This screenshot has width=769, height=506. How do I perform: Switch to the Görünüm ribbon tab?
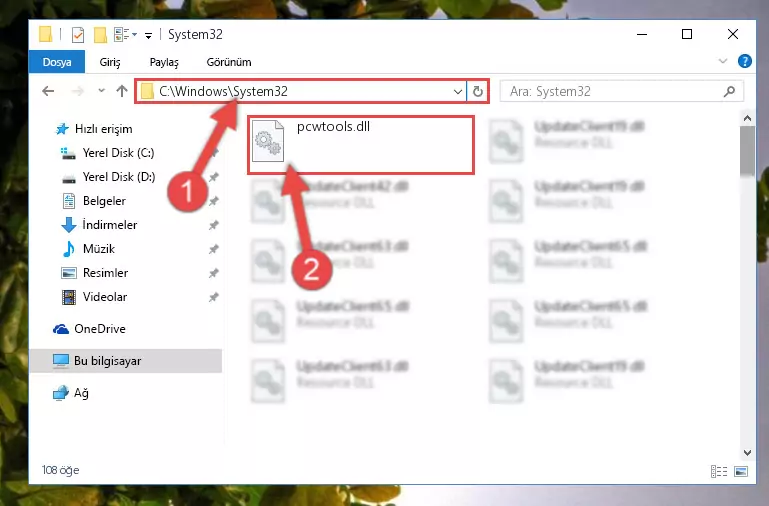229,62
